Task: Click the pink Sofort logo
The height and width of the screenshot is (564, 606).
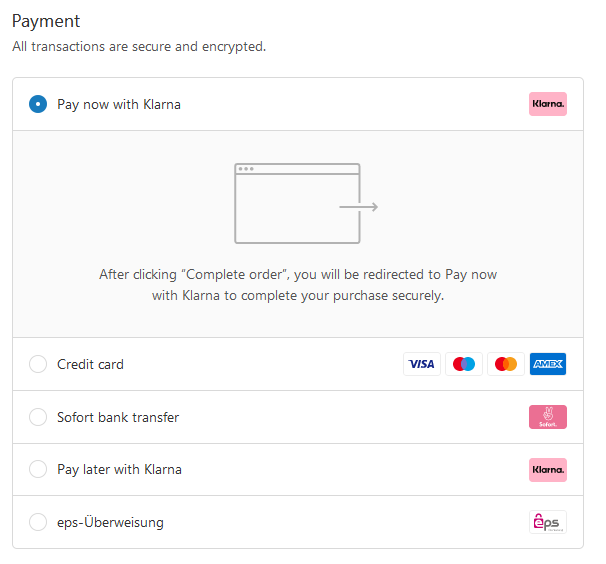Action: (548, 417)
